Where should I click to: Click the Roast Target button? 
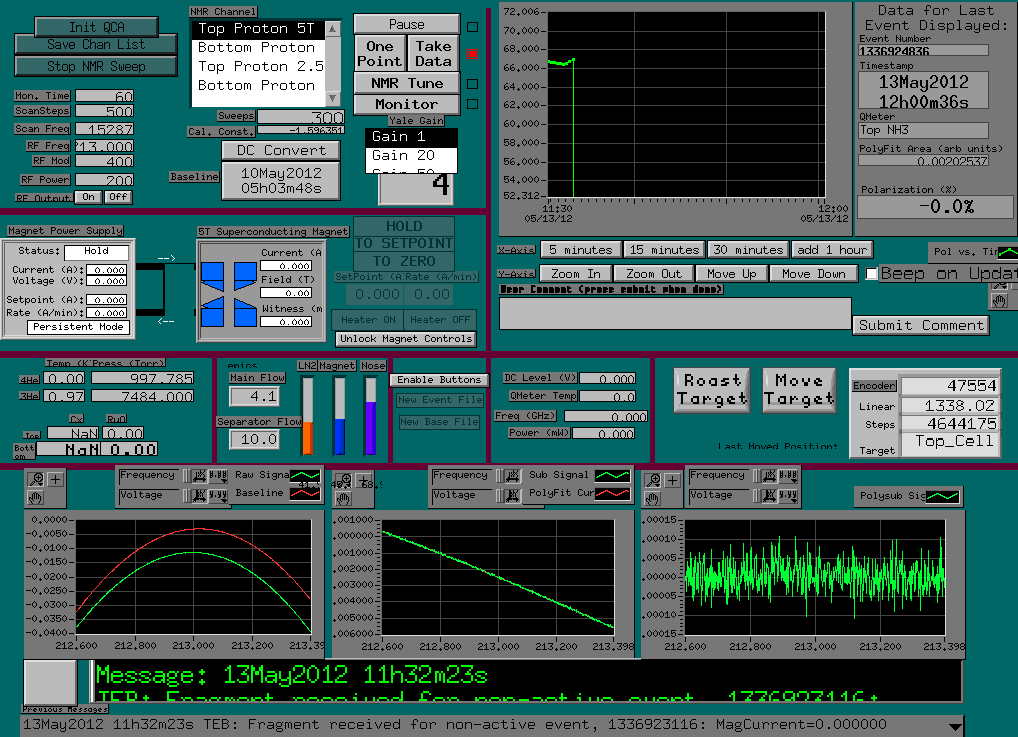click(x=712, y=390)
